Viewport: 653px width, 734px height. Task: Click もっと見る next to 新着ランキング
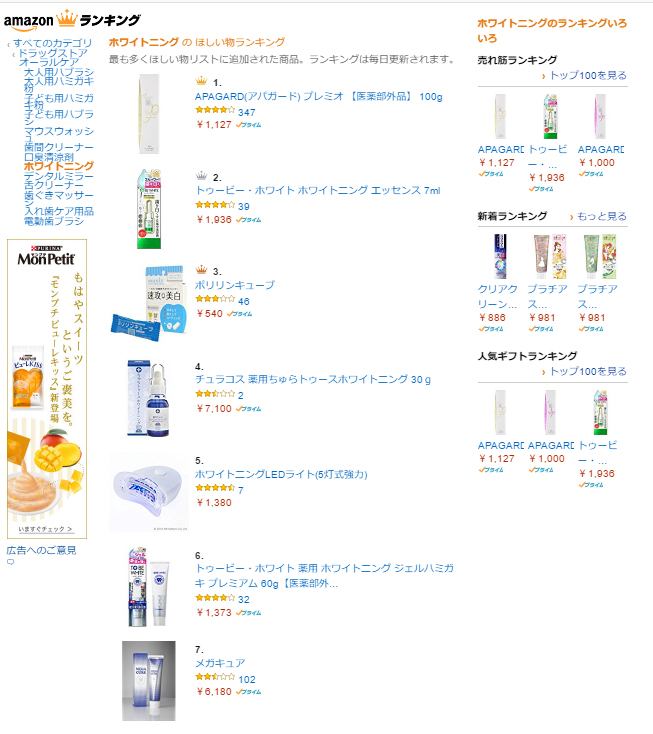[602, 216]
